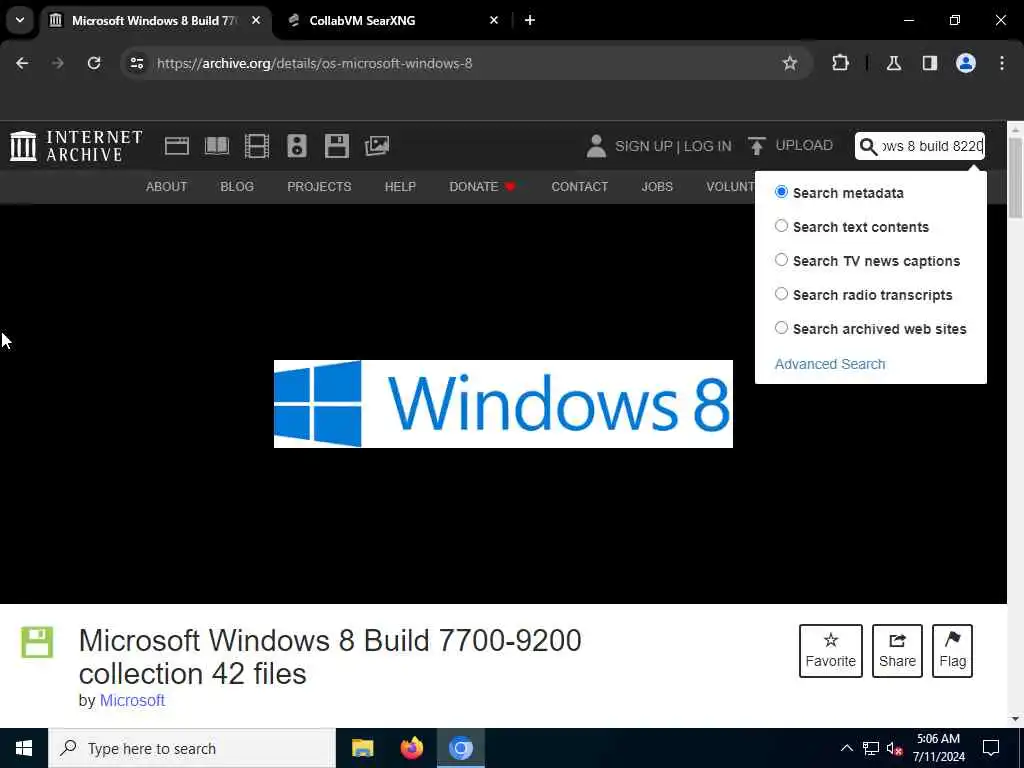
Task: Click the SIGN UP link
Action: point(643,146)
